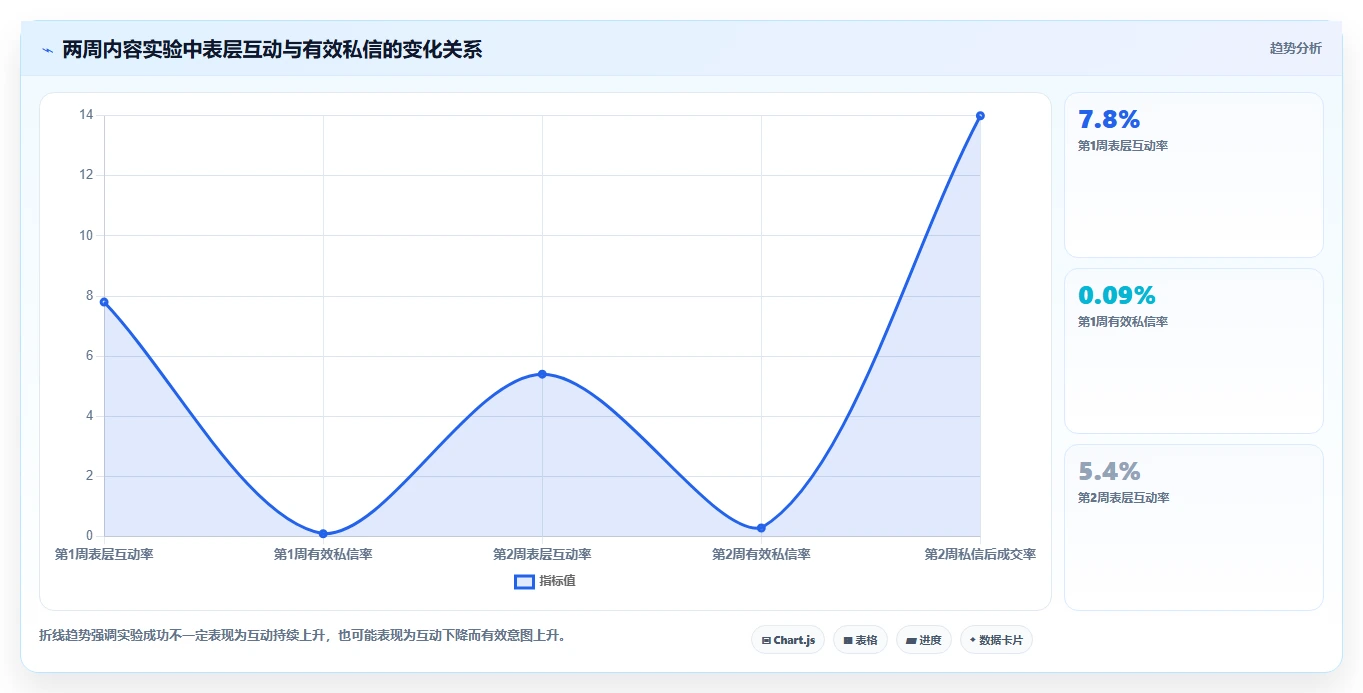Screen dimensions: 1363x693
Task: Click the 第1周有效私信率 data point on chart
Action: tap(323, 534)
